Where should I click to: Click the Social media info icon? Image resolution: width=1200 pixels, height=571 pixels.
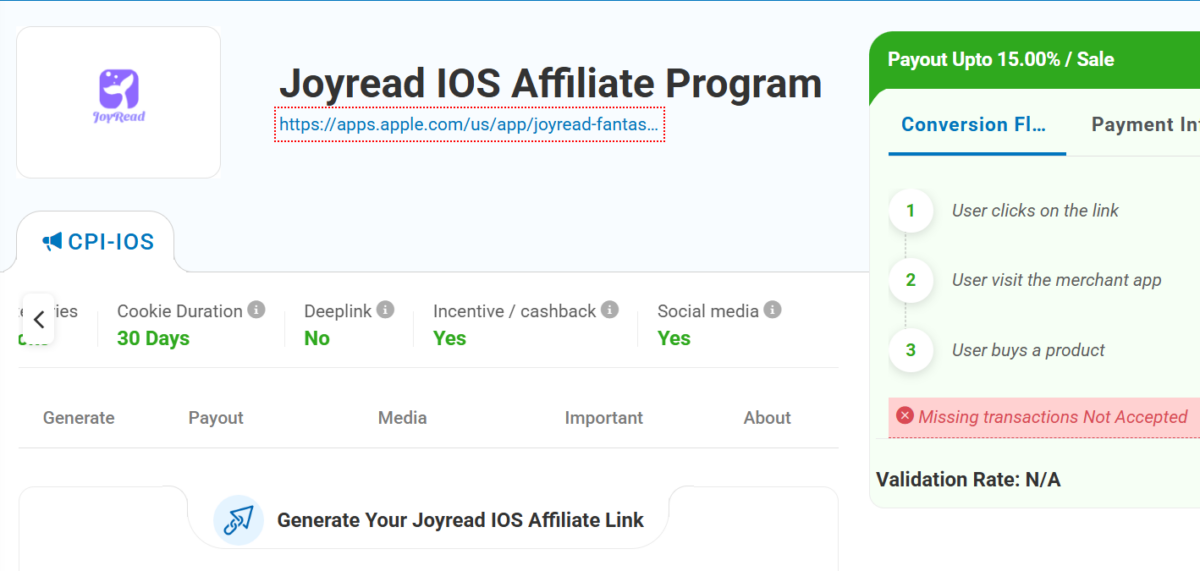coord(772,310)
